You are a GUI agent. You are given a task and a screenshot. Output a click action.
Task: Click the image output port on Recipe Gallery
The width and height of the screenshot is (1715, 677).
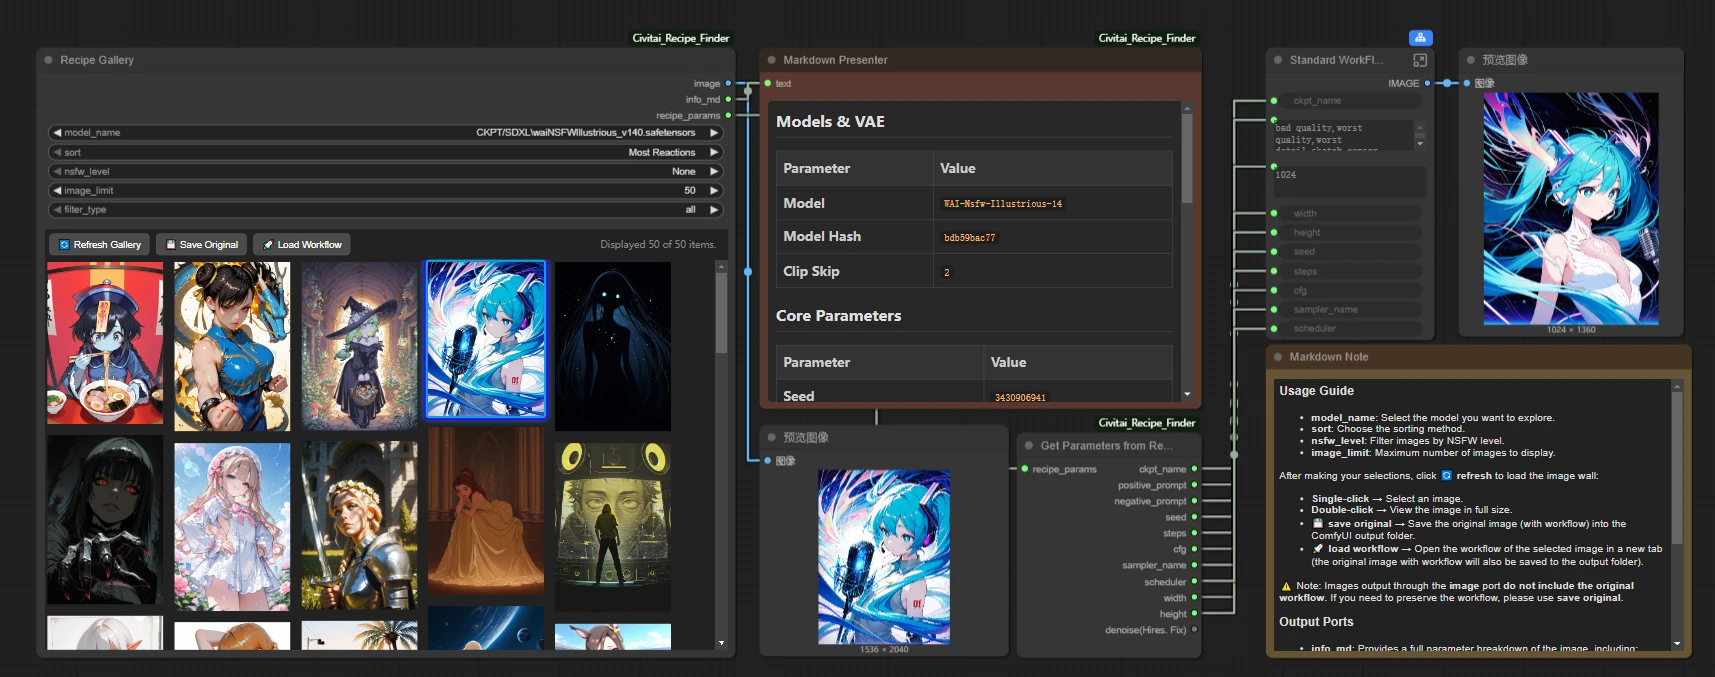(728, 83)
